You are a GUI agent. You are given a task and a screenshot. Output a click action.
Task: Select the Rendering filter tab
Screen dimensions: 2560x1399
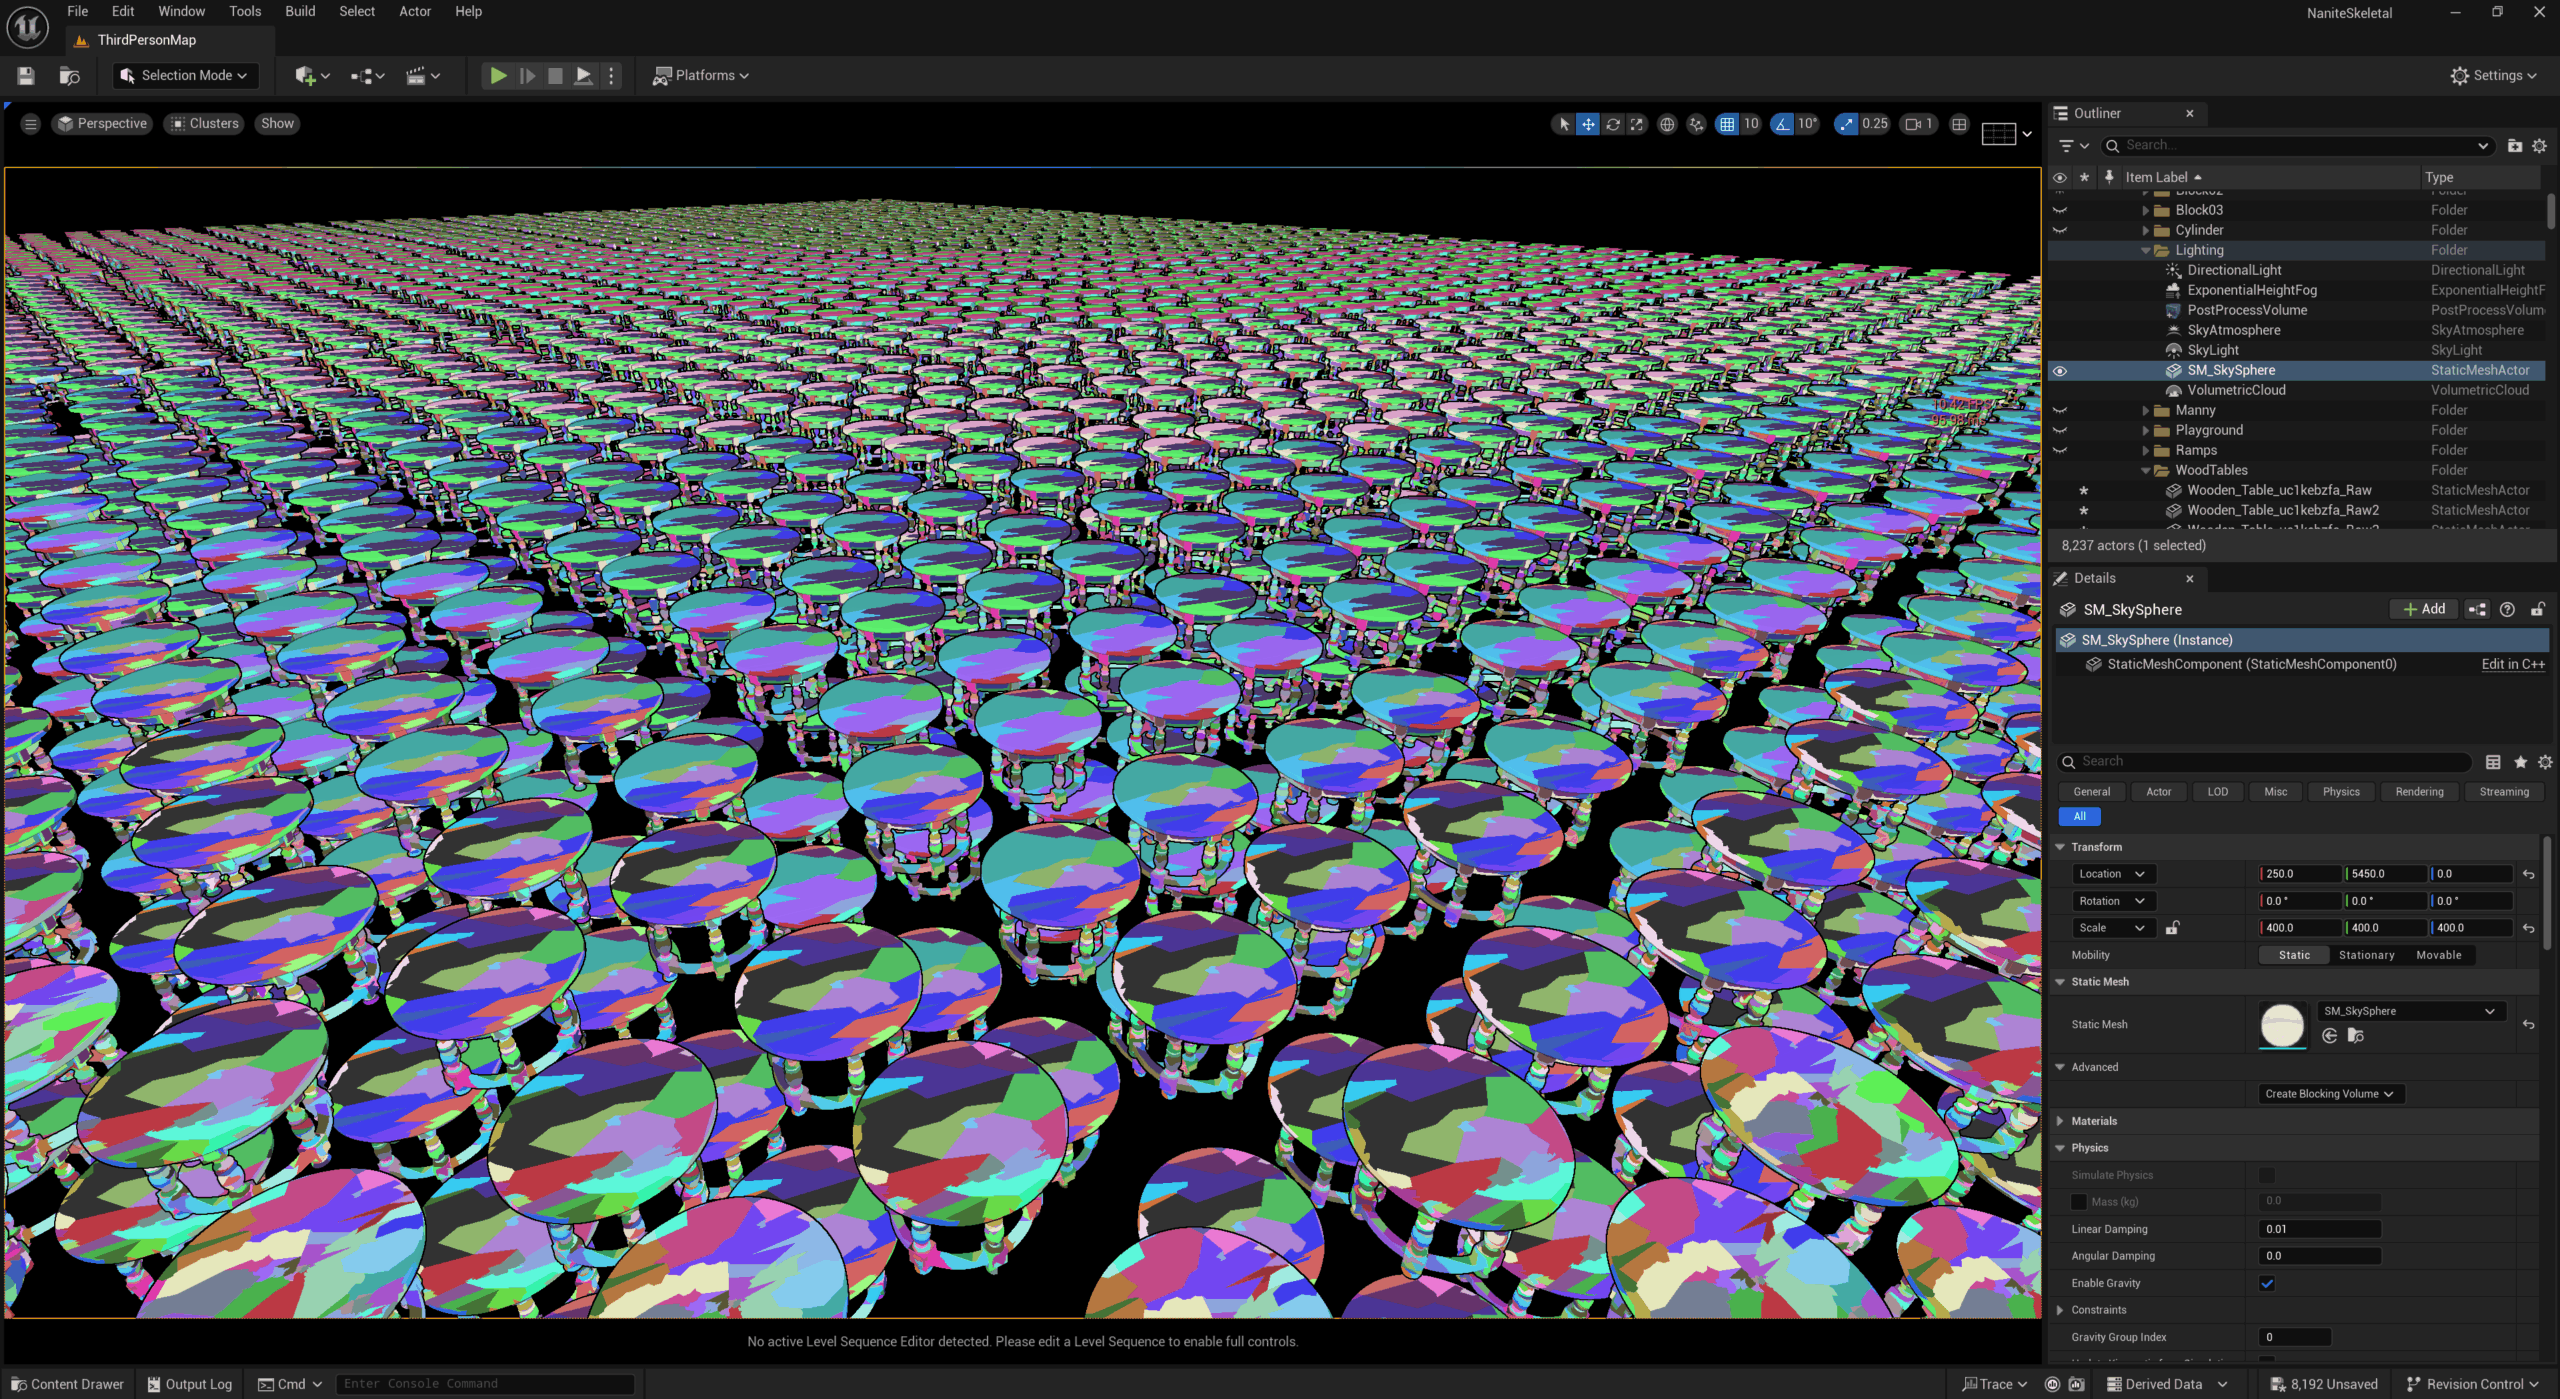2419,792
